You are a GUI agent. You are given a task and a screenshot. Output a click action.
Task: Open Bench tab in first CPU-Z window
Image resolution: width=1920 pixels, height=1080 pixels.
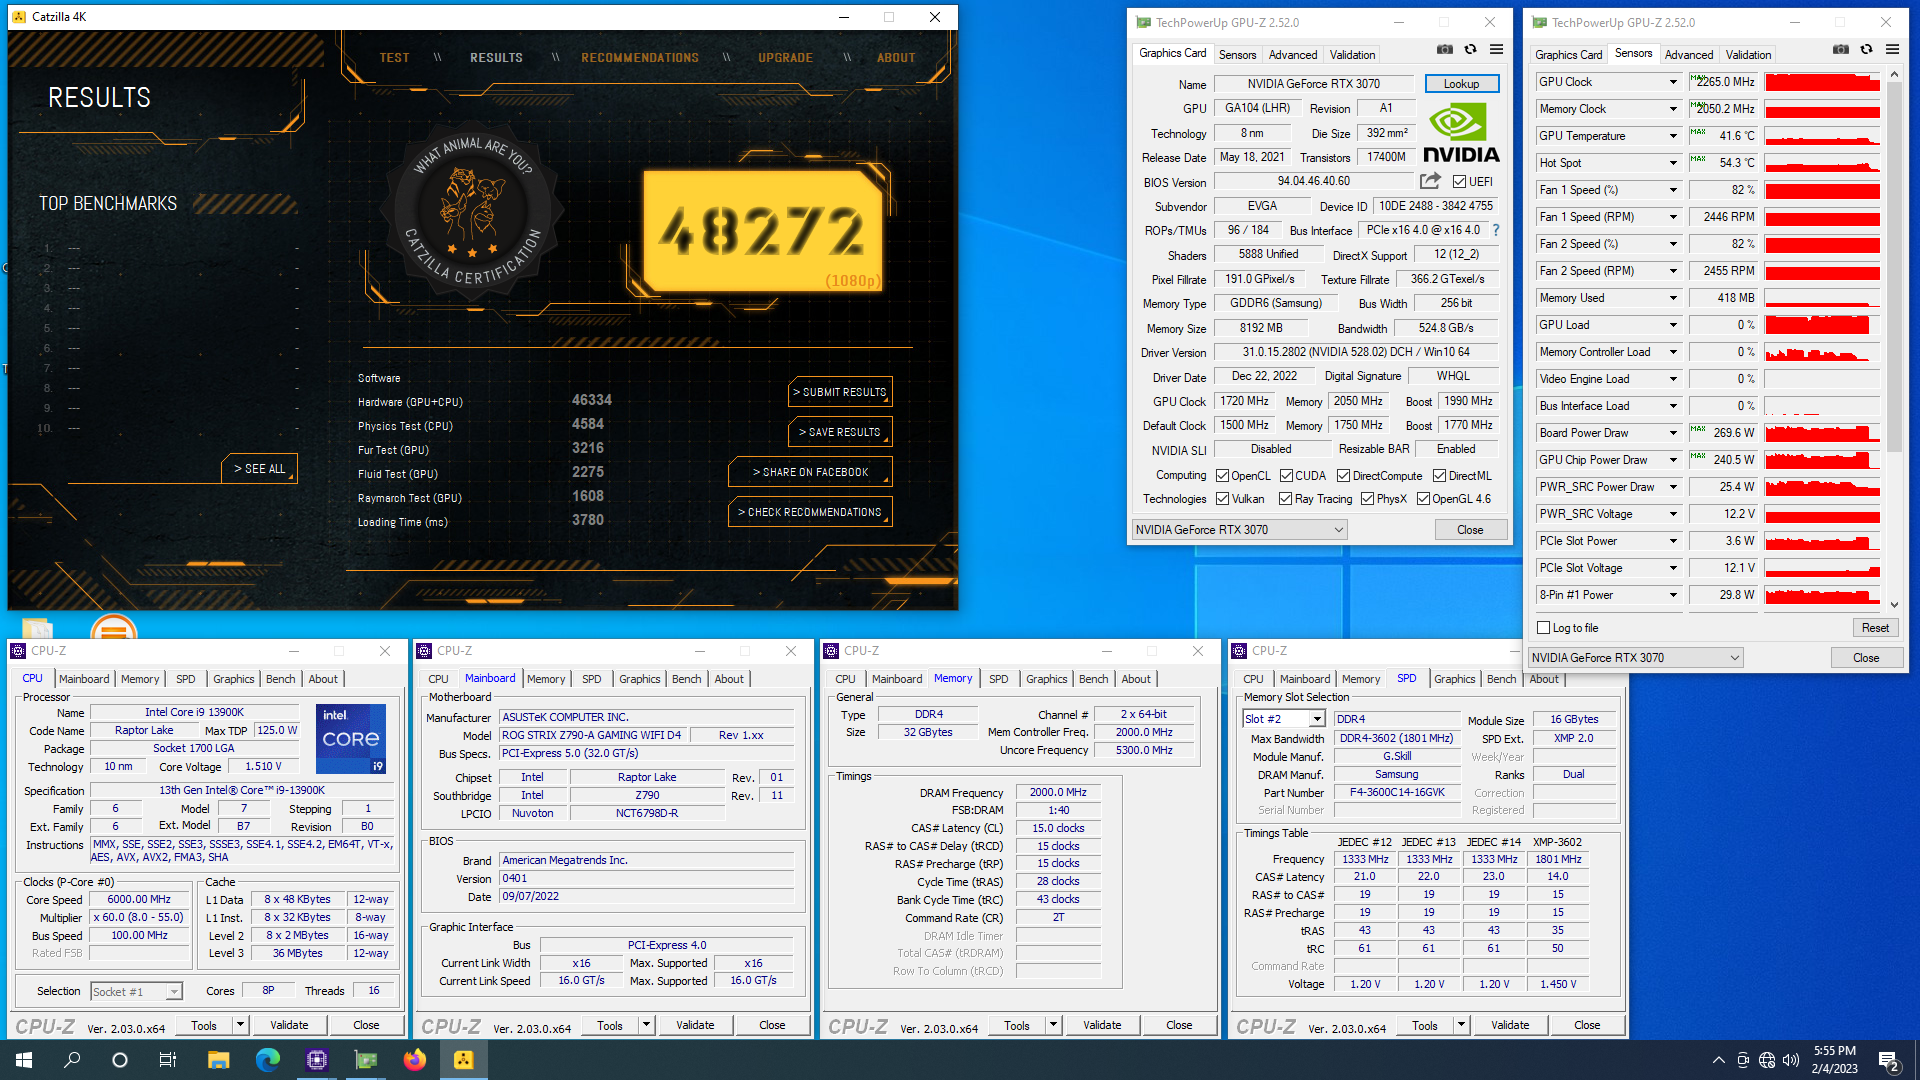(x=280, y=679)
